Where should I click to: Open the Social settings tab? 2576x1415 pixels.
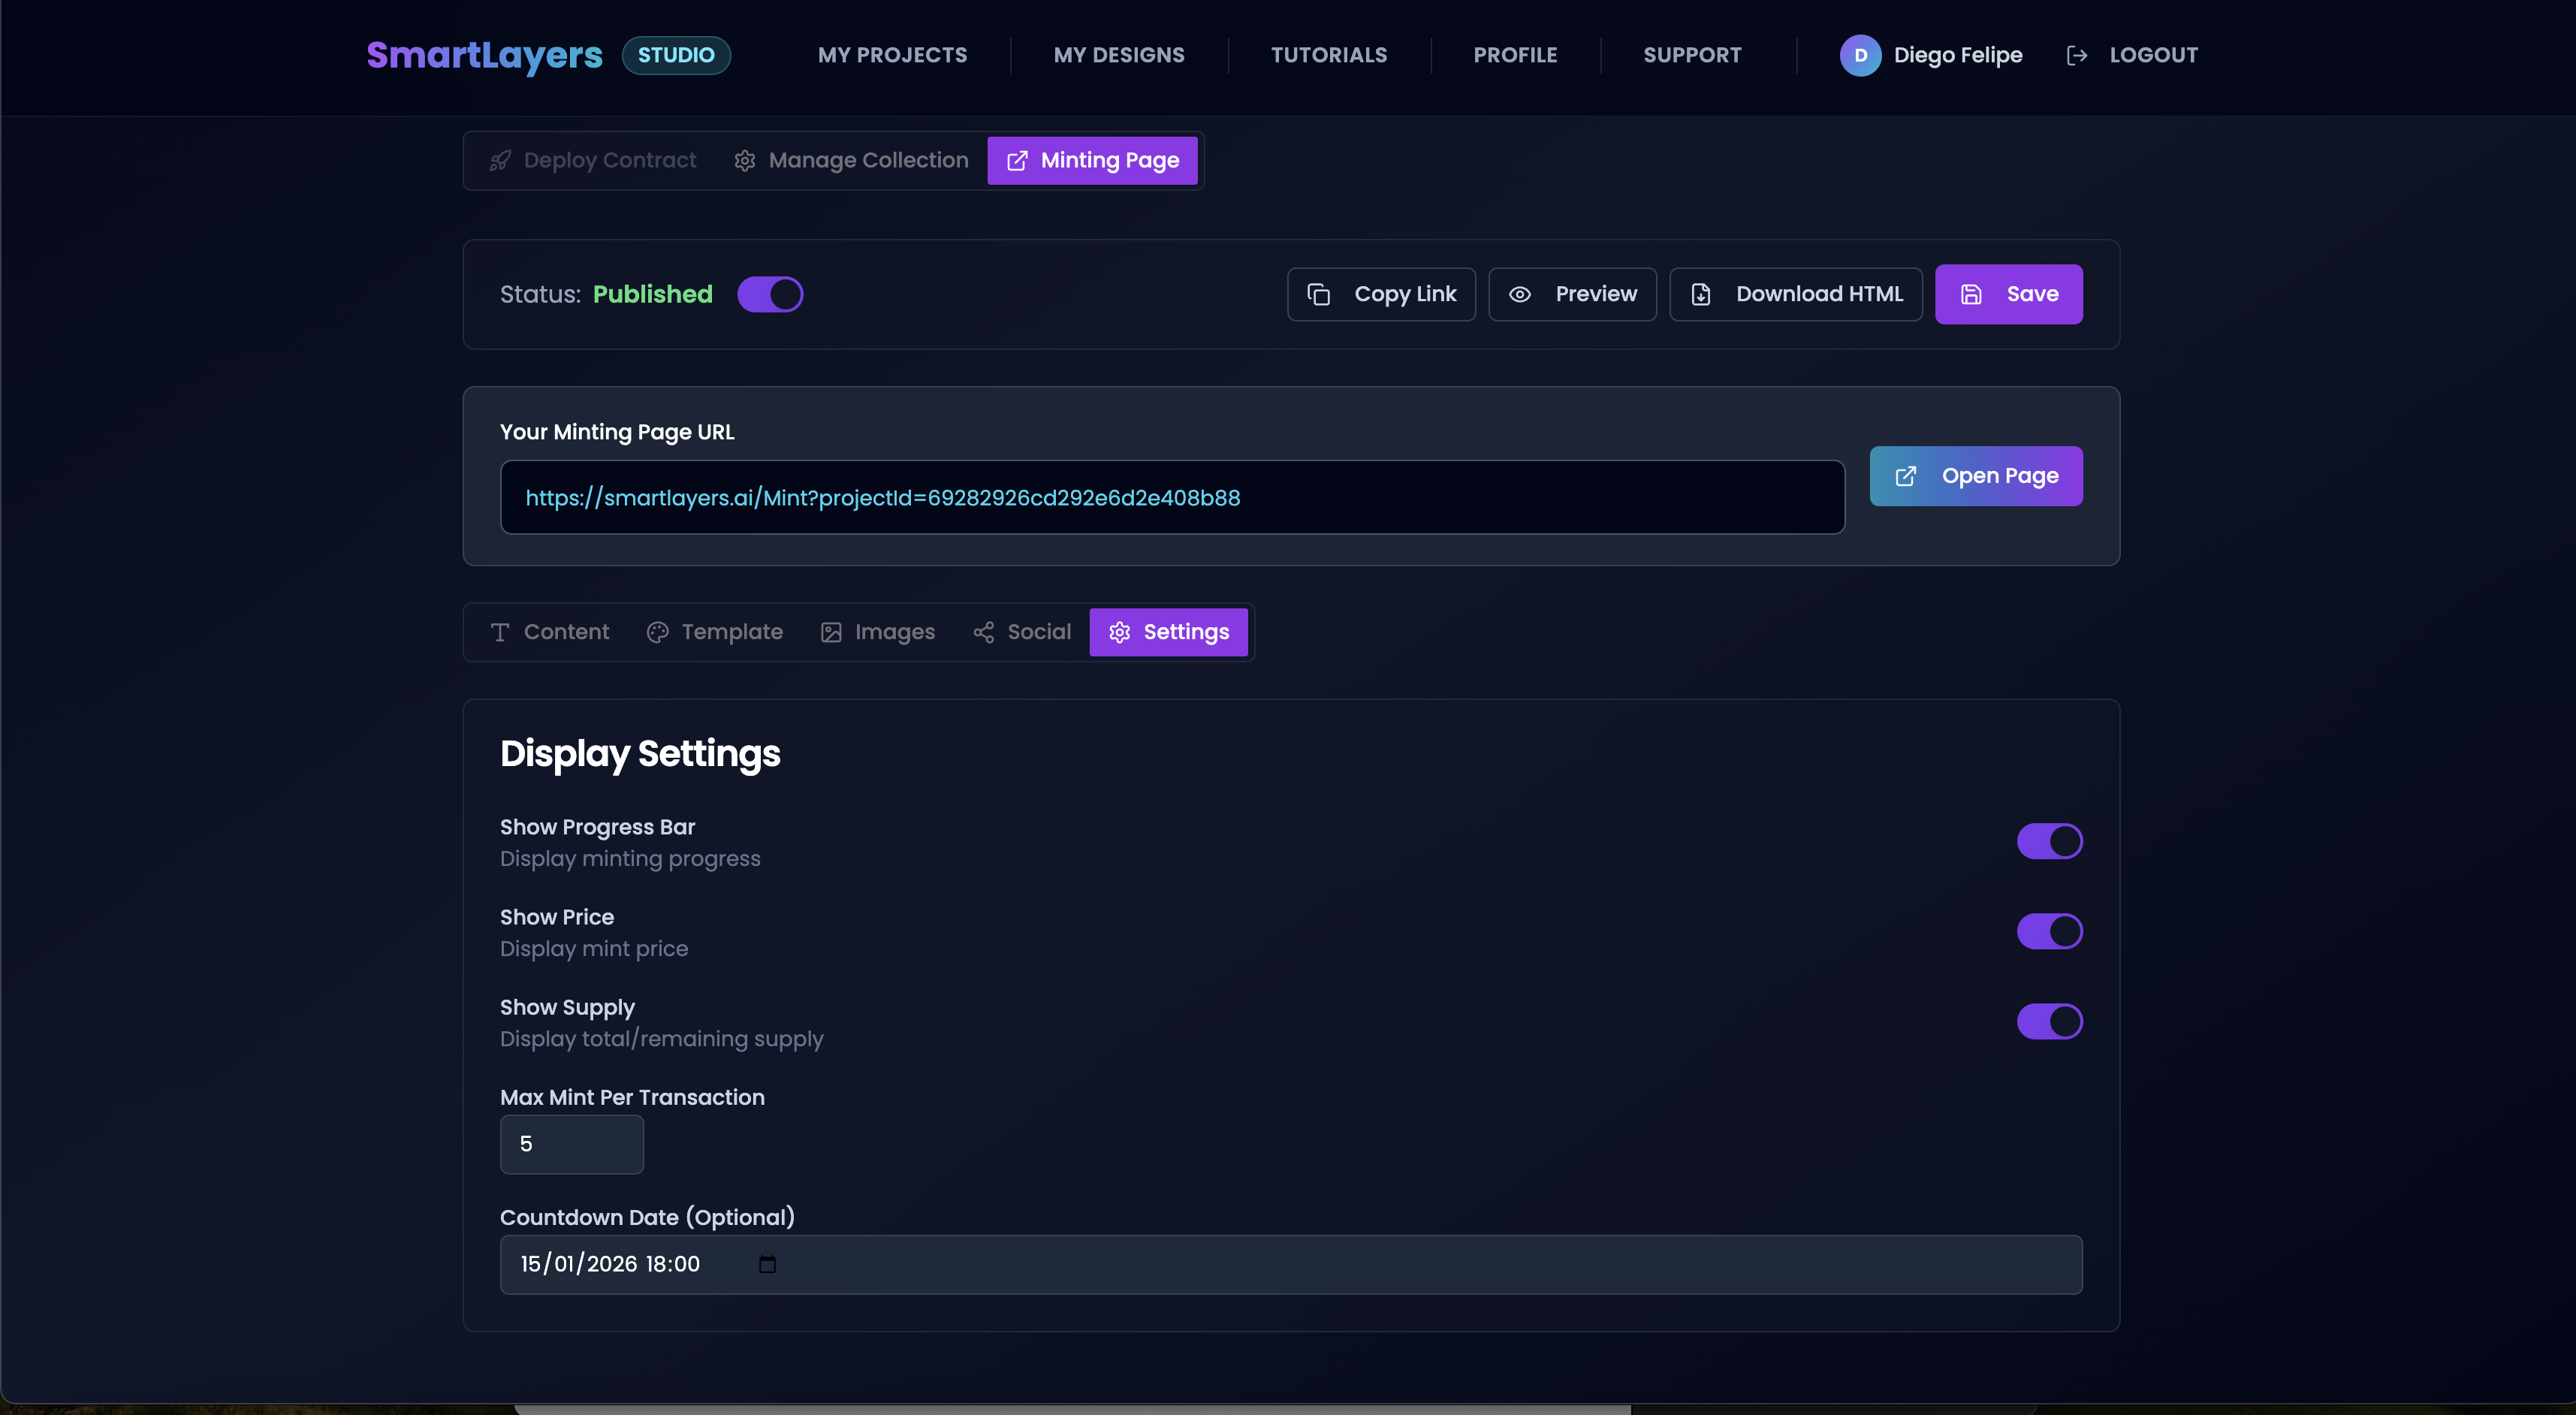(x=1020, y=632)
